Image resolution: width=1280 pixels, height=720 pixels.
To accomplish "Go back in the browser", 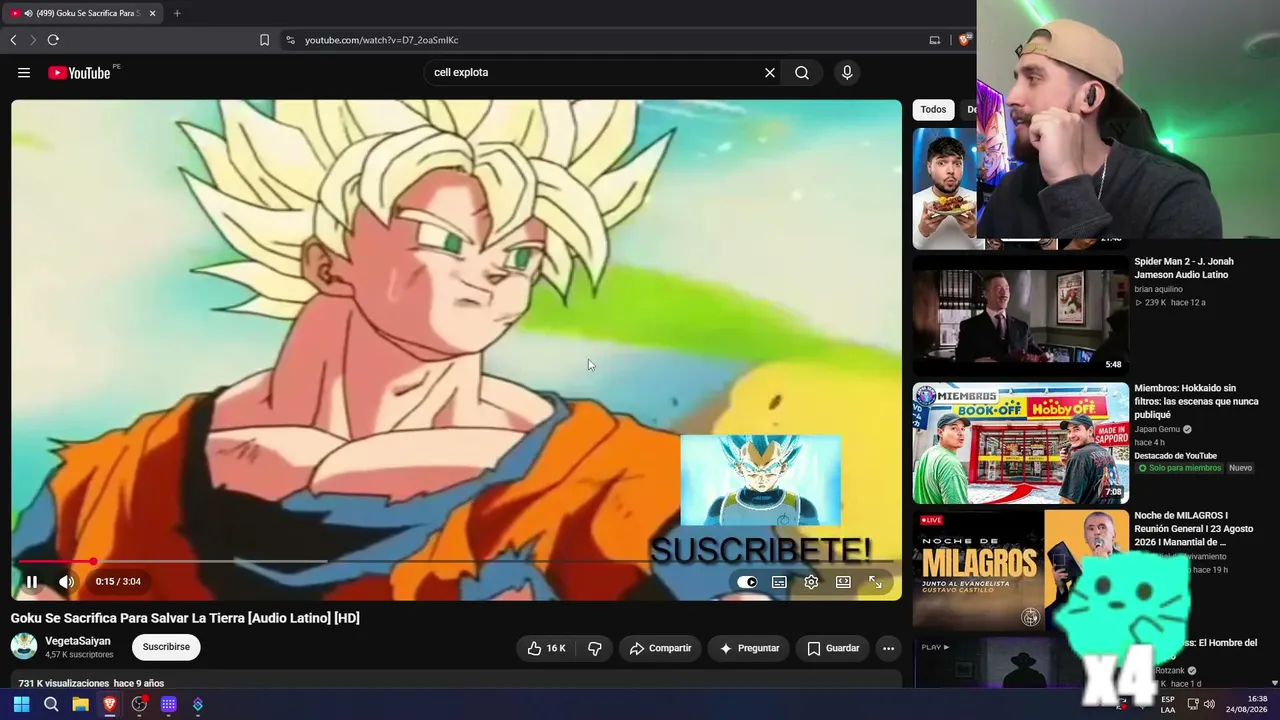I will pyautogui.click(x=13, y=40).
